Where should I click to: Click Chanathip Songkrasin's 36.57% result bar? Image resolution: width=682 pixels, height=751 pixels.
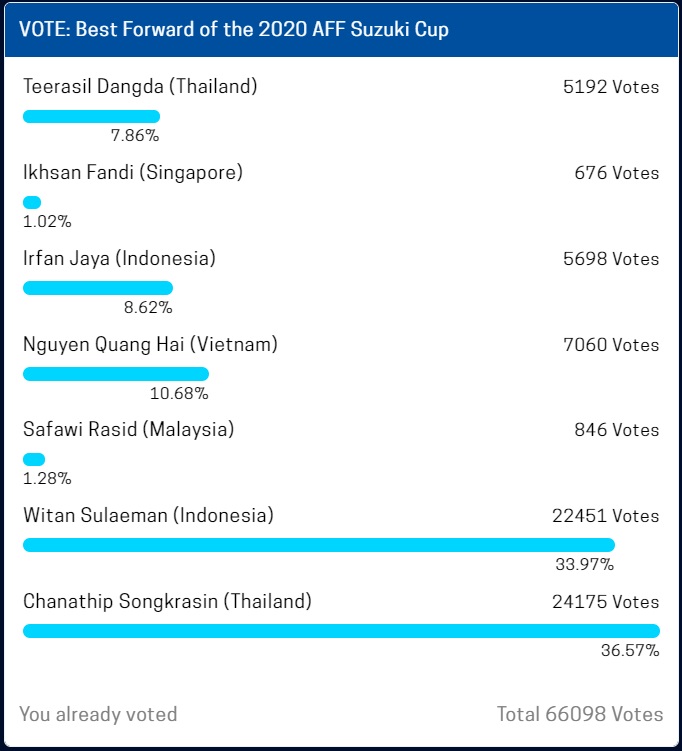click(341, 631)
